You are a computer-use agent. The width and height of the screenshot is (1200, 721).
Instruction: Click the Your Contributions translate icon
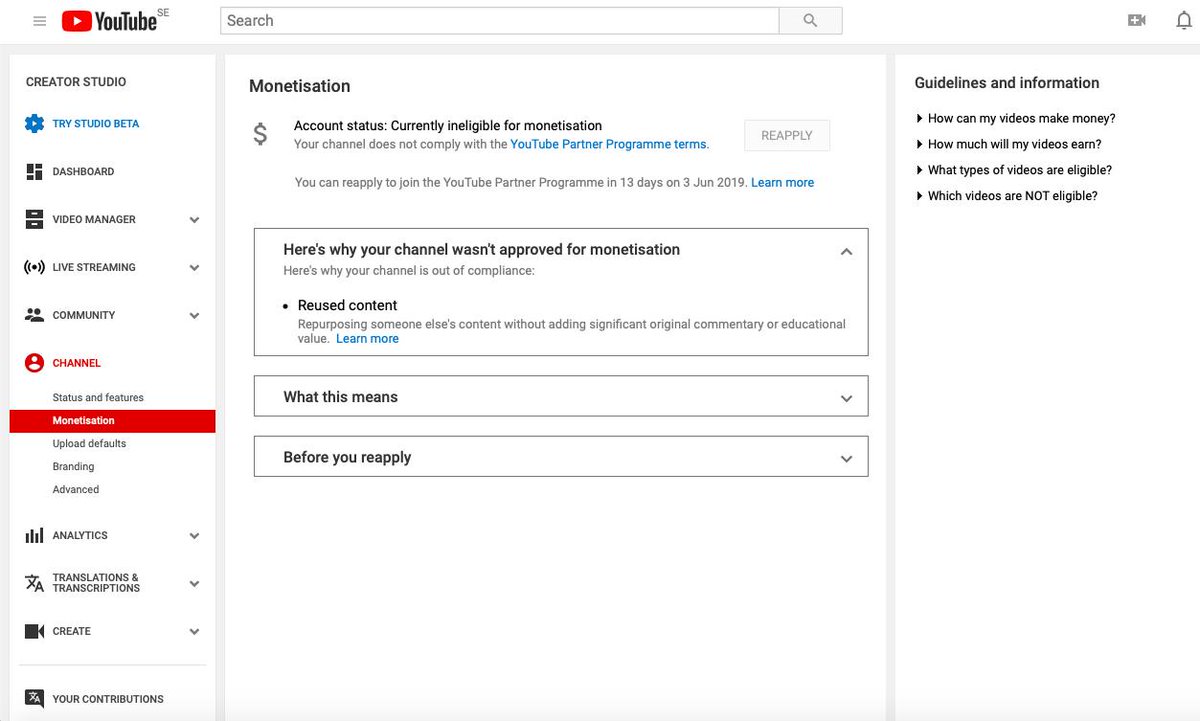[34, 699]
